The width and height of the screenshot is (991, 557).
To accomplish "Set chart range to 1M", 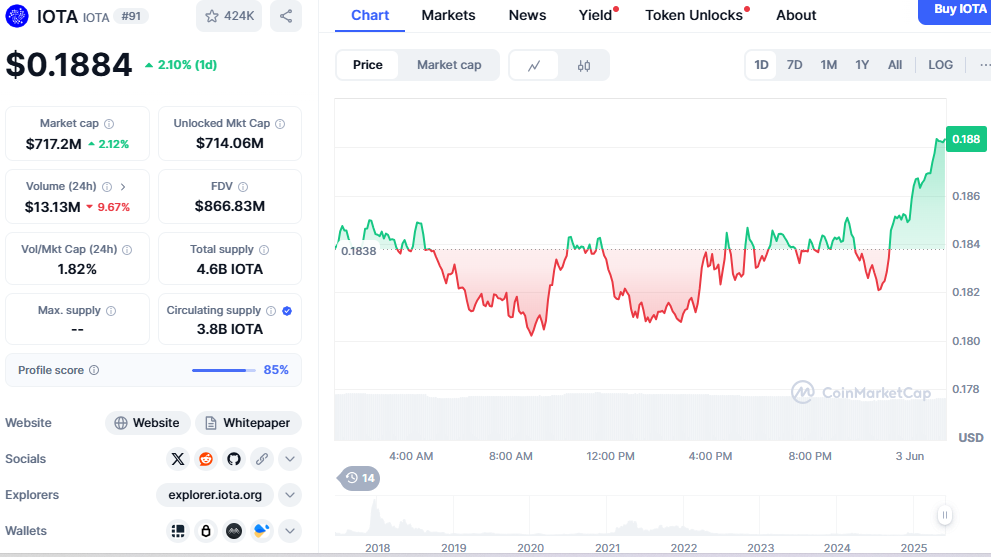I will pos(829,65).
